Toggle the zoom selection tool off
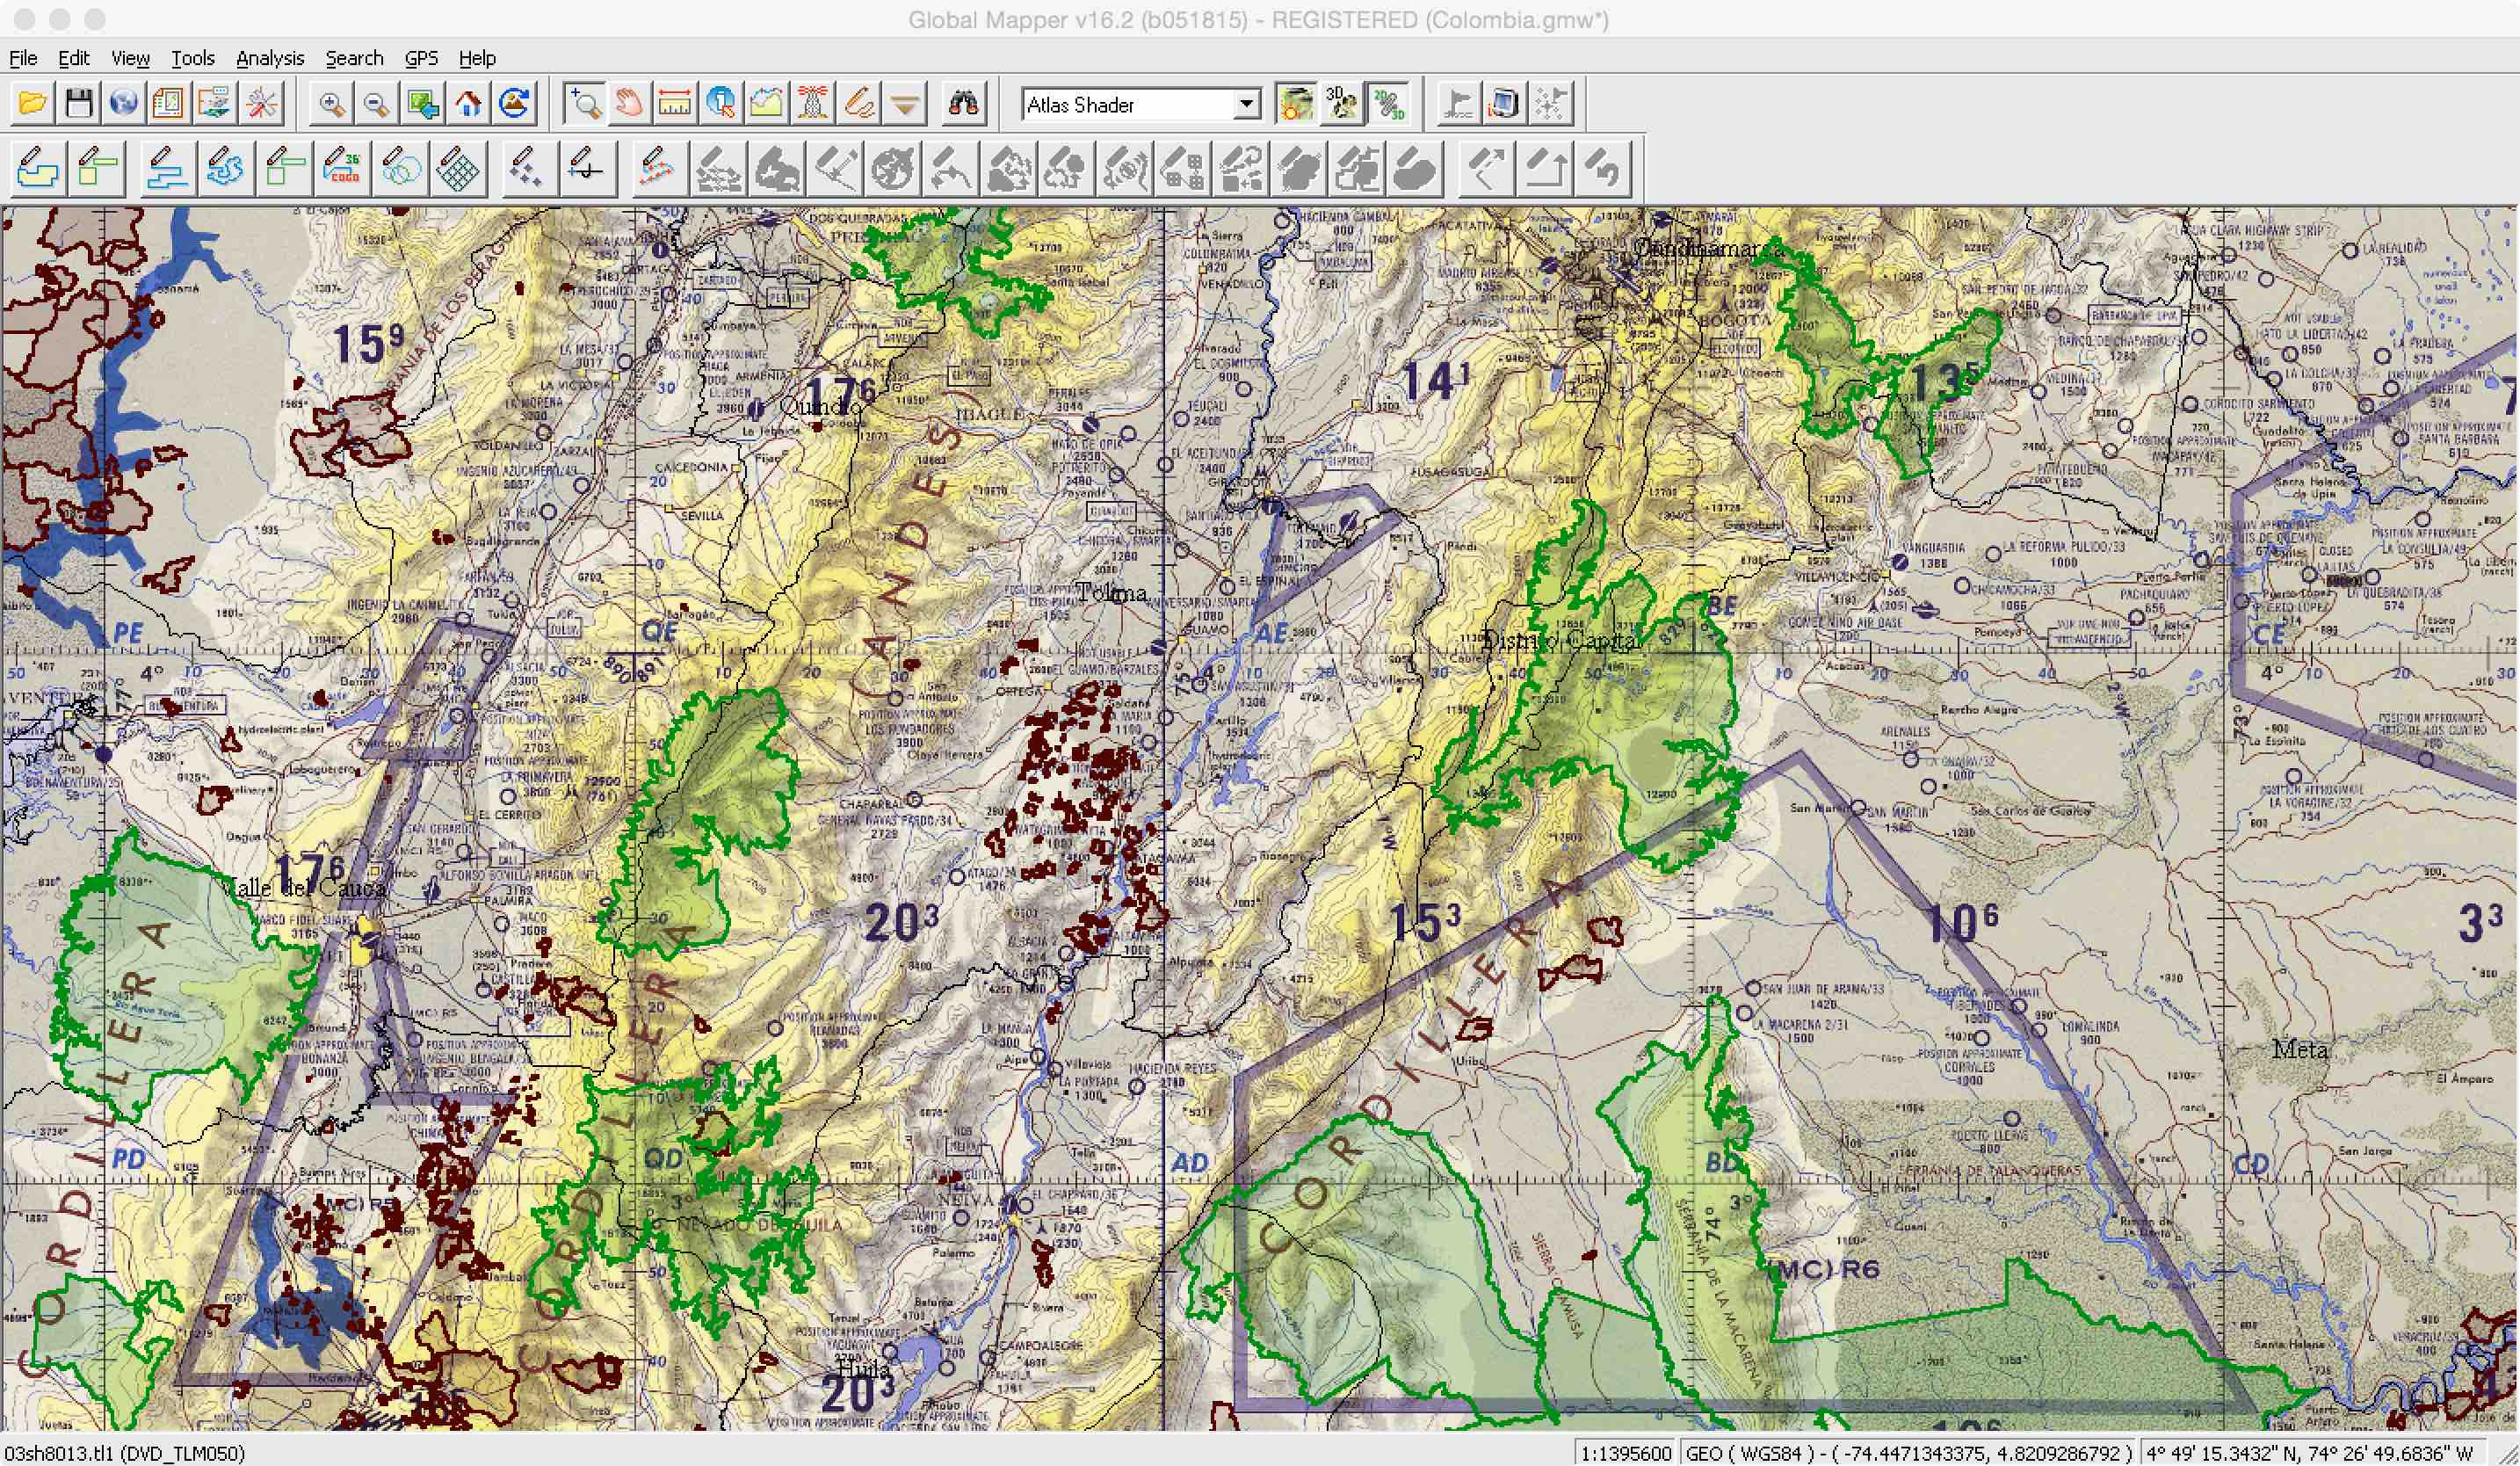This screenshot has height=1466, width=2520. [587, 103]
